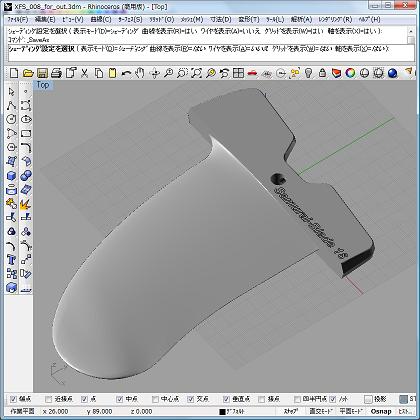
Task: Select the fillet curves tool
Action: [26, 148]
